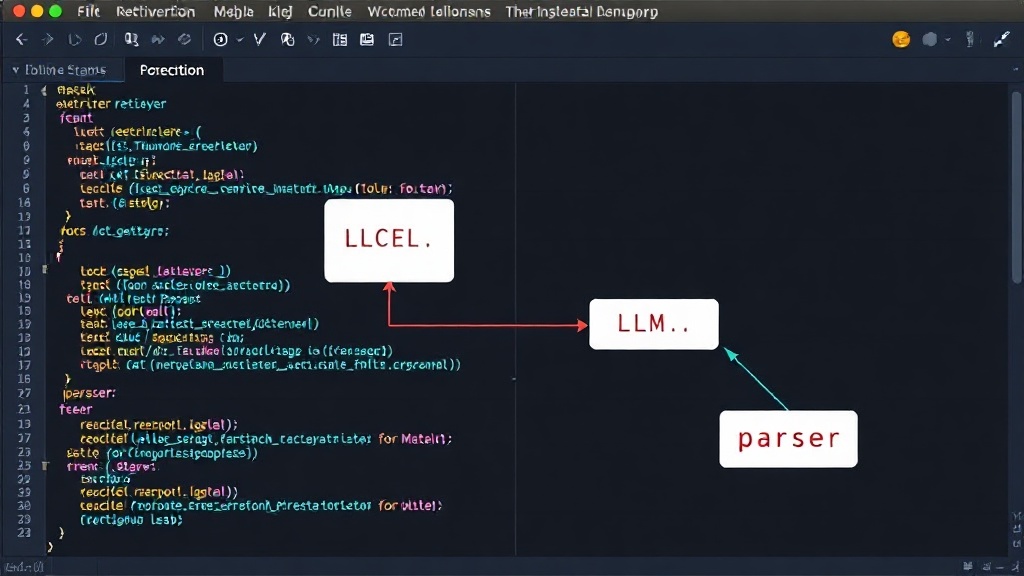
Task: Click the dim double-arrow toolbar icon
Action: (158, 40)
